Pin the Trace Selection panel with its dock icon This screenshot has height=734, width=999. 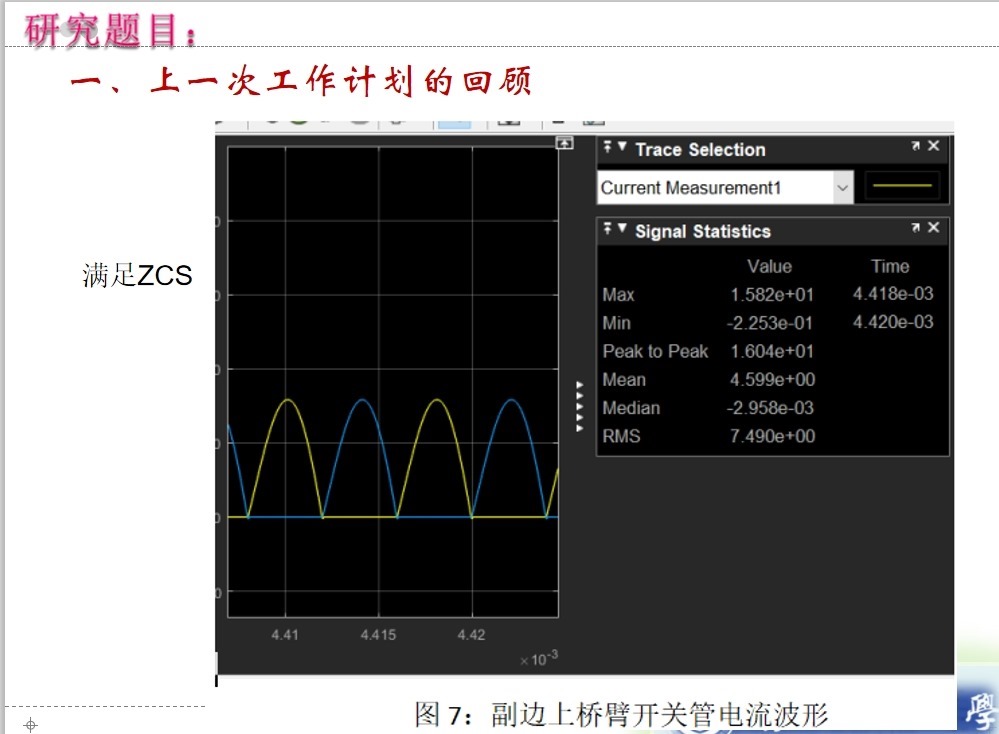point(608,147)
